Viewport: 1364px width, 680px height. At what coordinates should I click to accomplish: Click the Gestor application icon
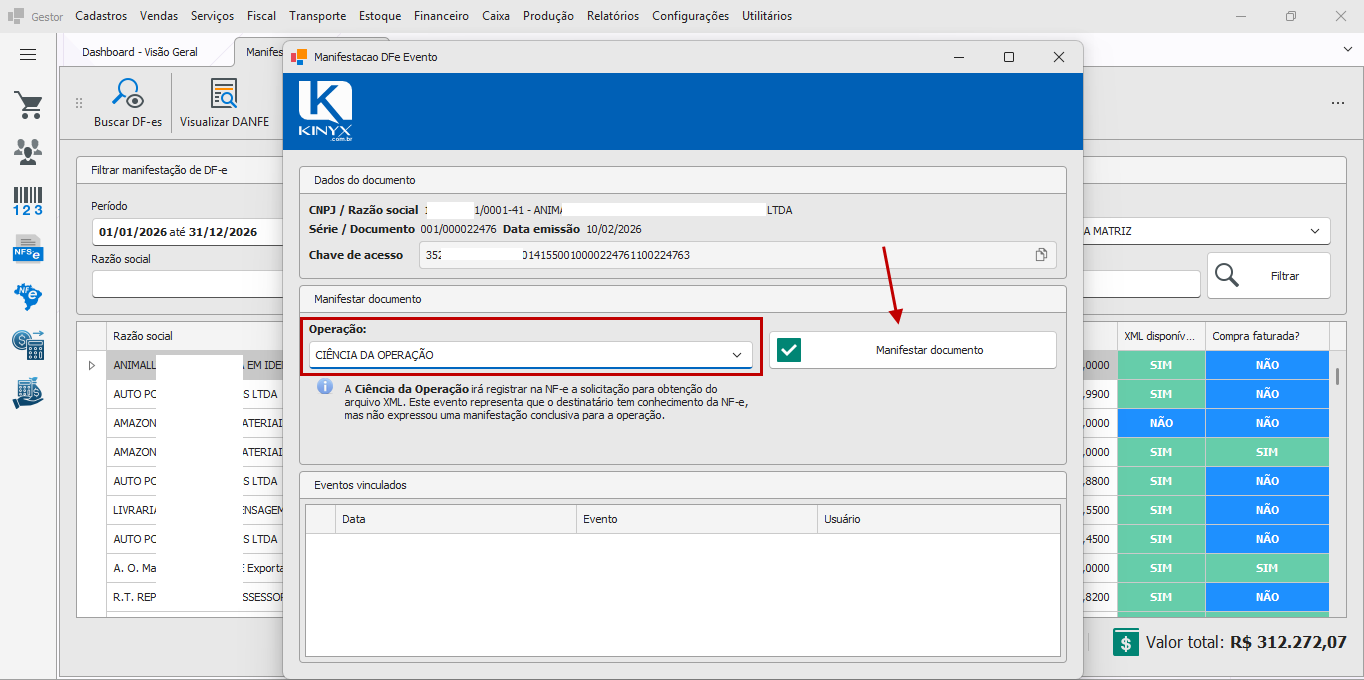point(16,16)
